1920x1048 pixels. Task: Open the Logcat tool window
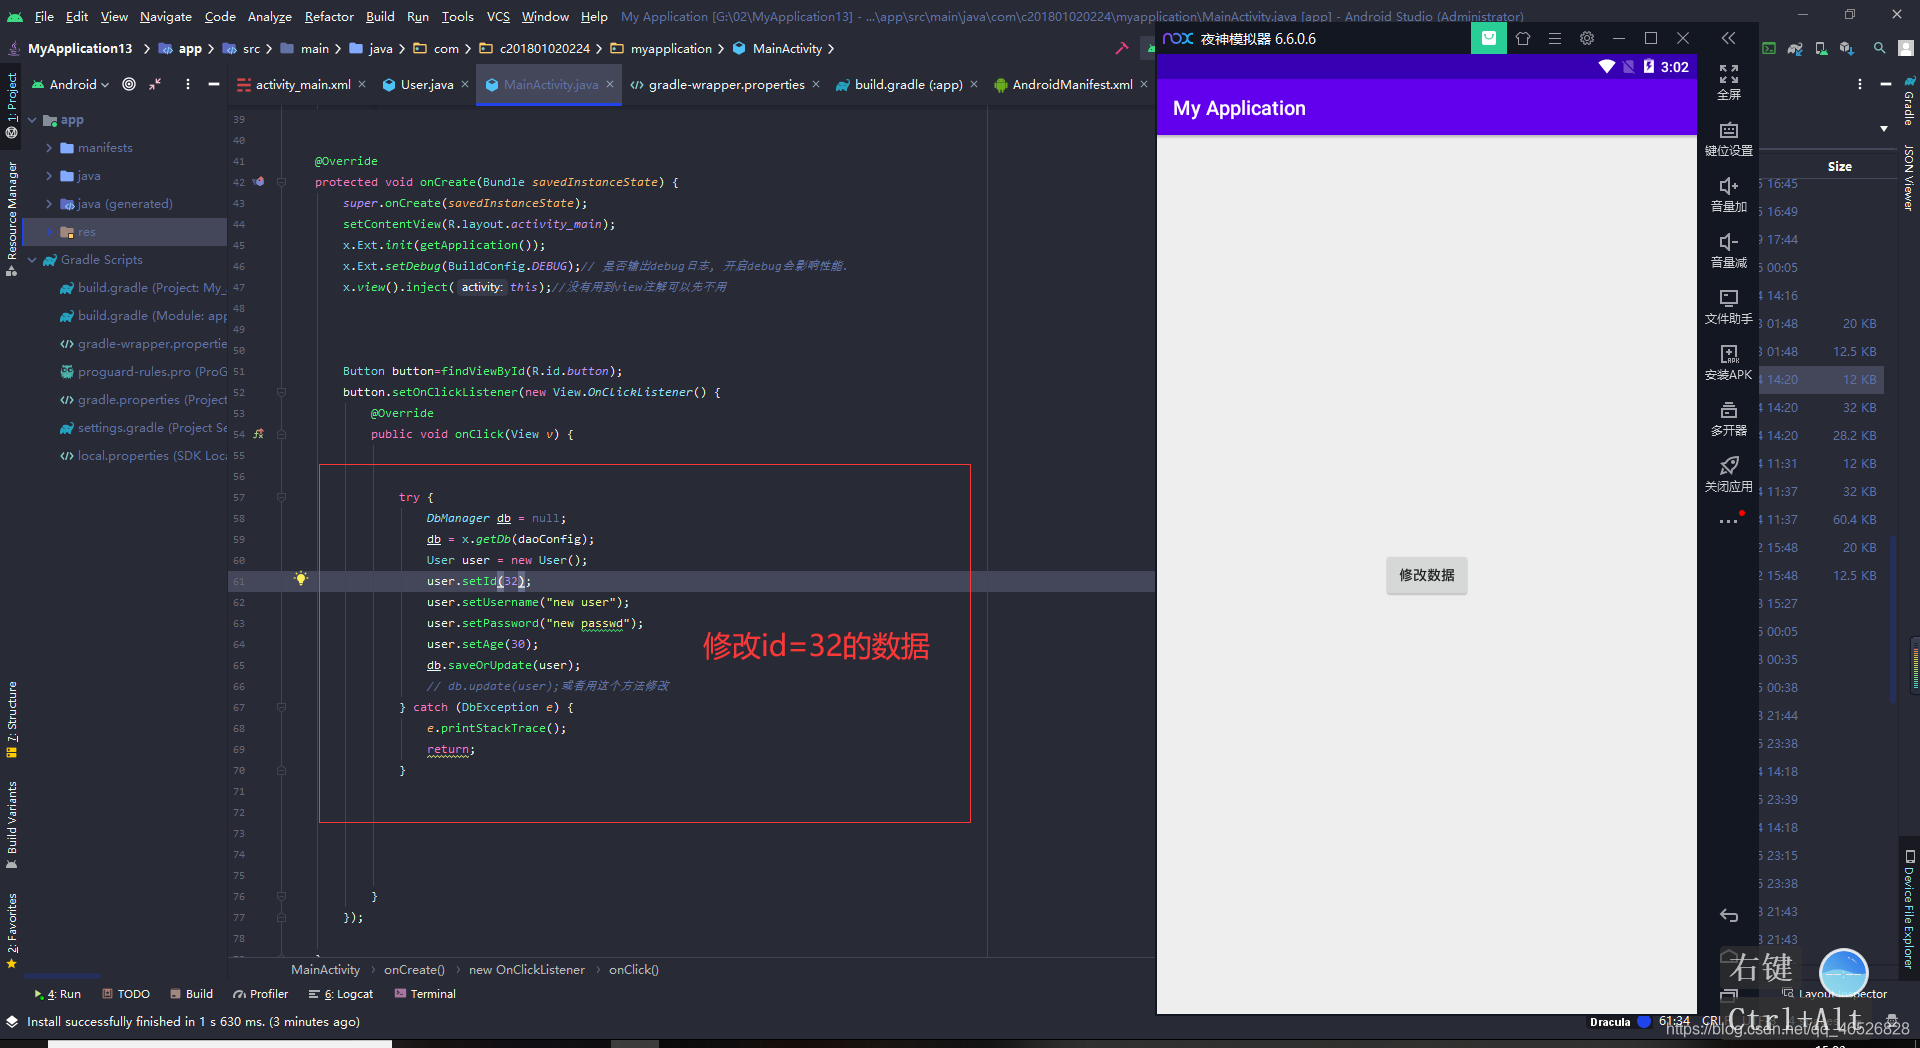[341, 994]
